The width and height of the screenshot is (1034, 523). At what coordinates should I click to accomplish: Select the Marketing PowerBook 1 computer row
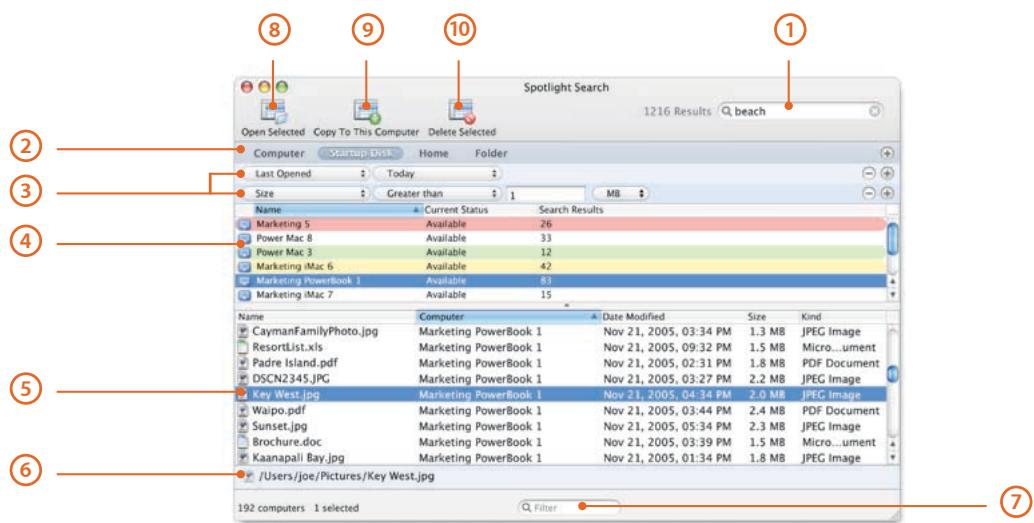(562, 281)
